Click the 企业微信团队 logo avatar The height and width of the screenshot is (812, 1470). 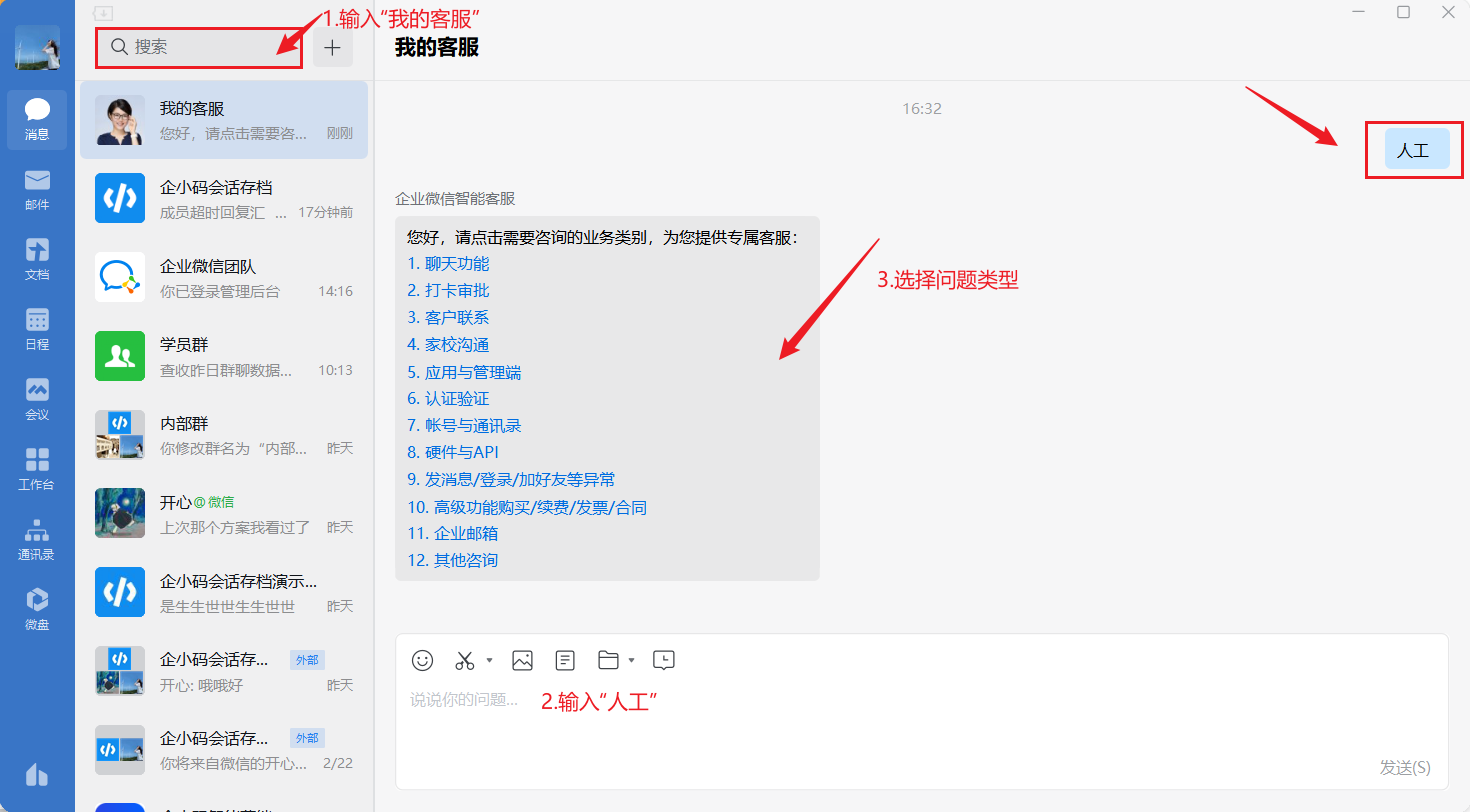[x=120, y=278]
